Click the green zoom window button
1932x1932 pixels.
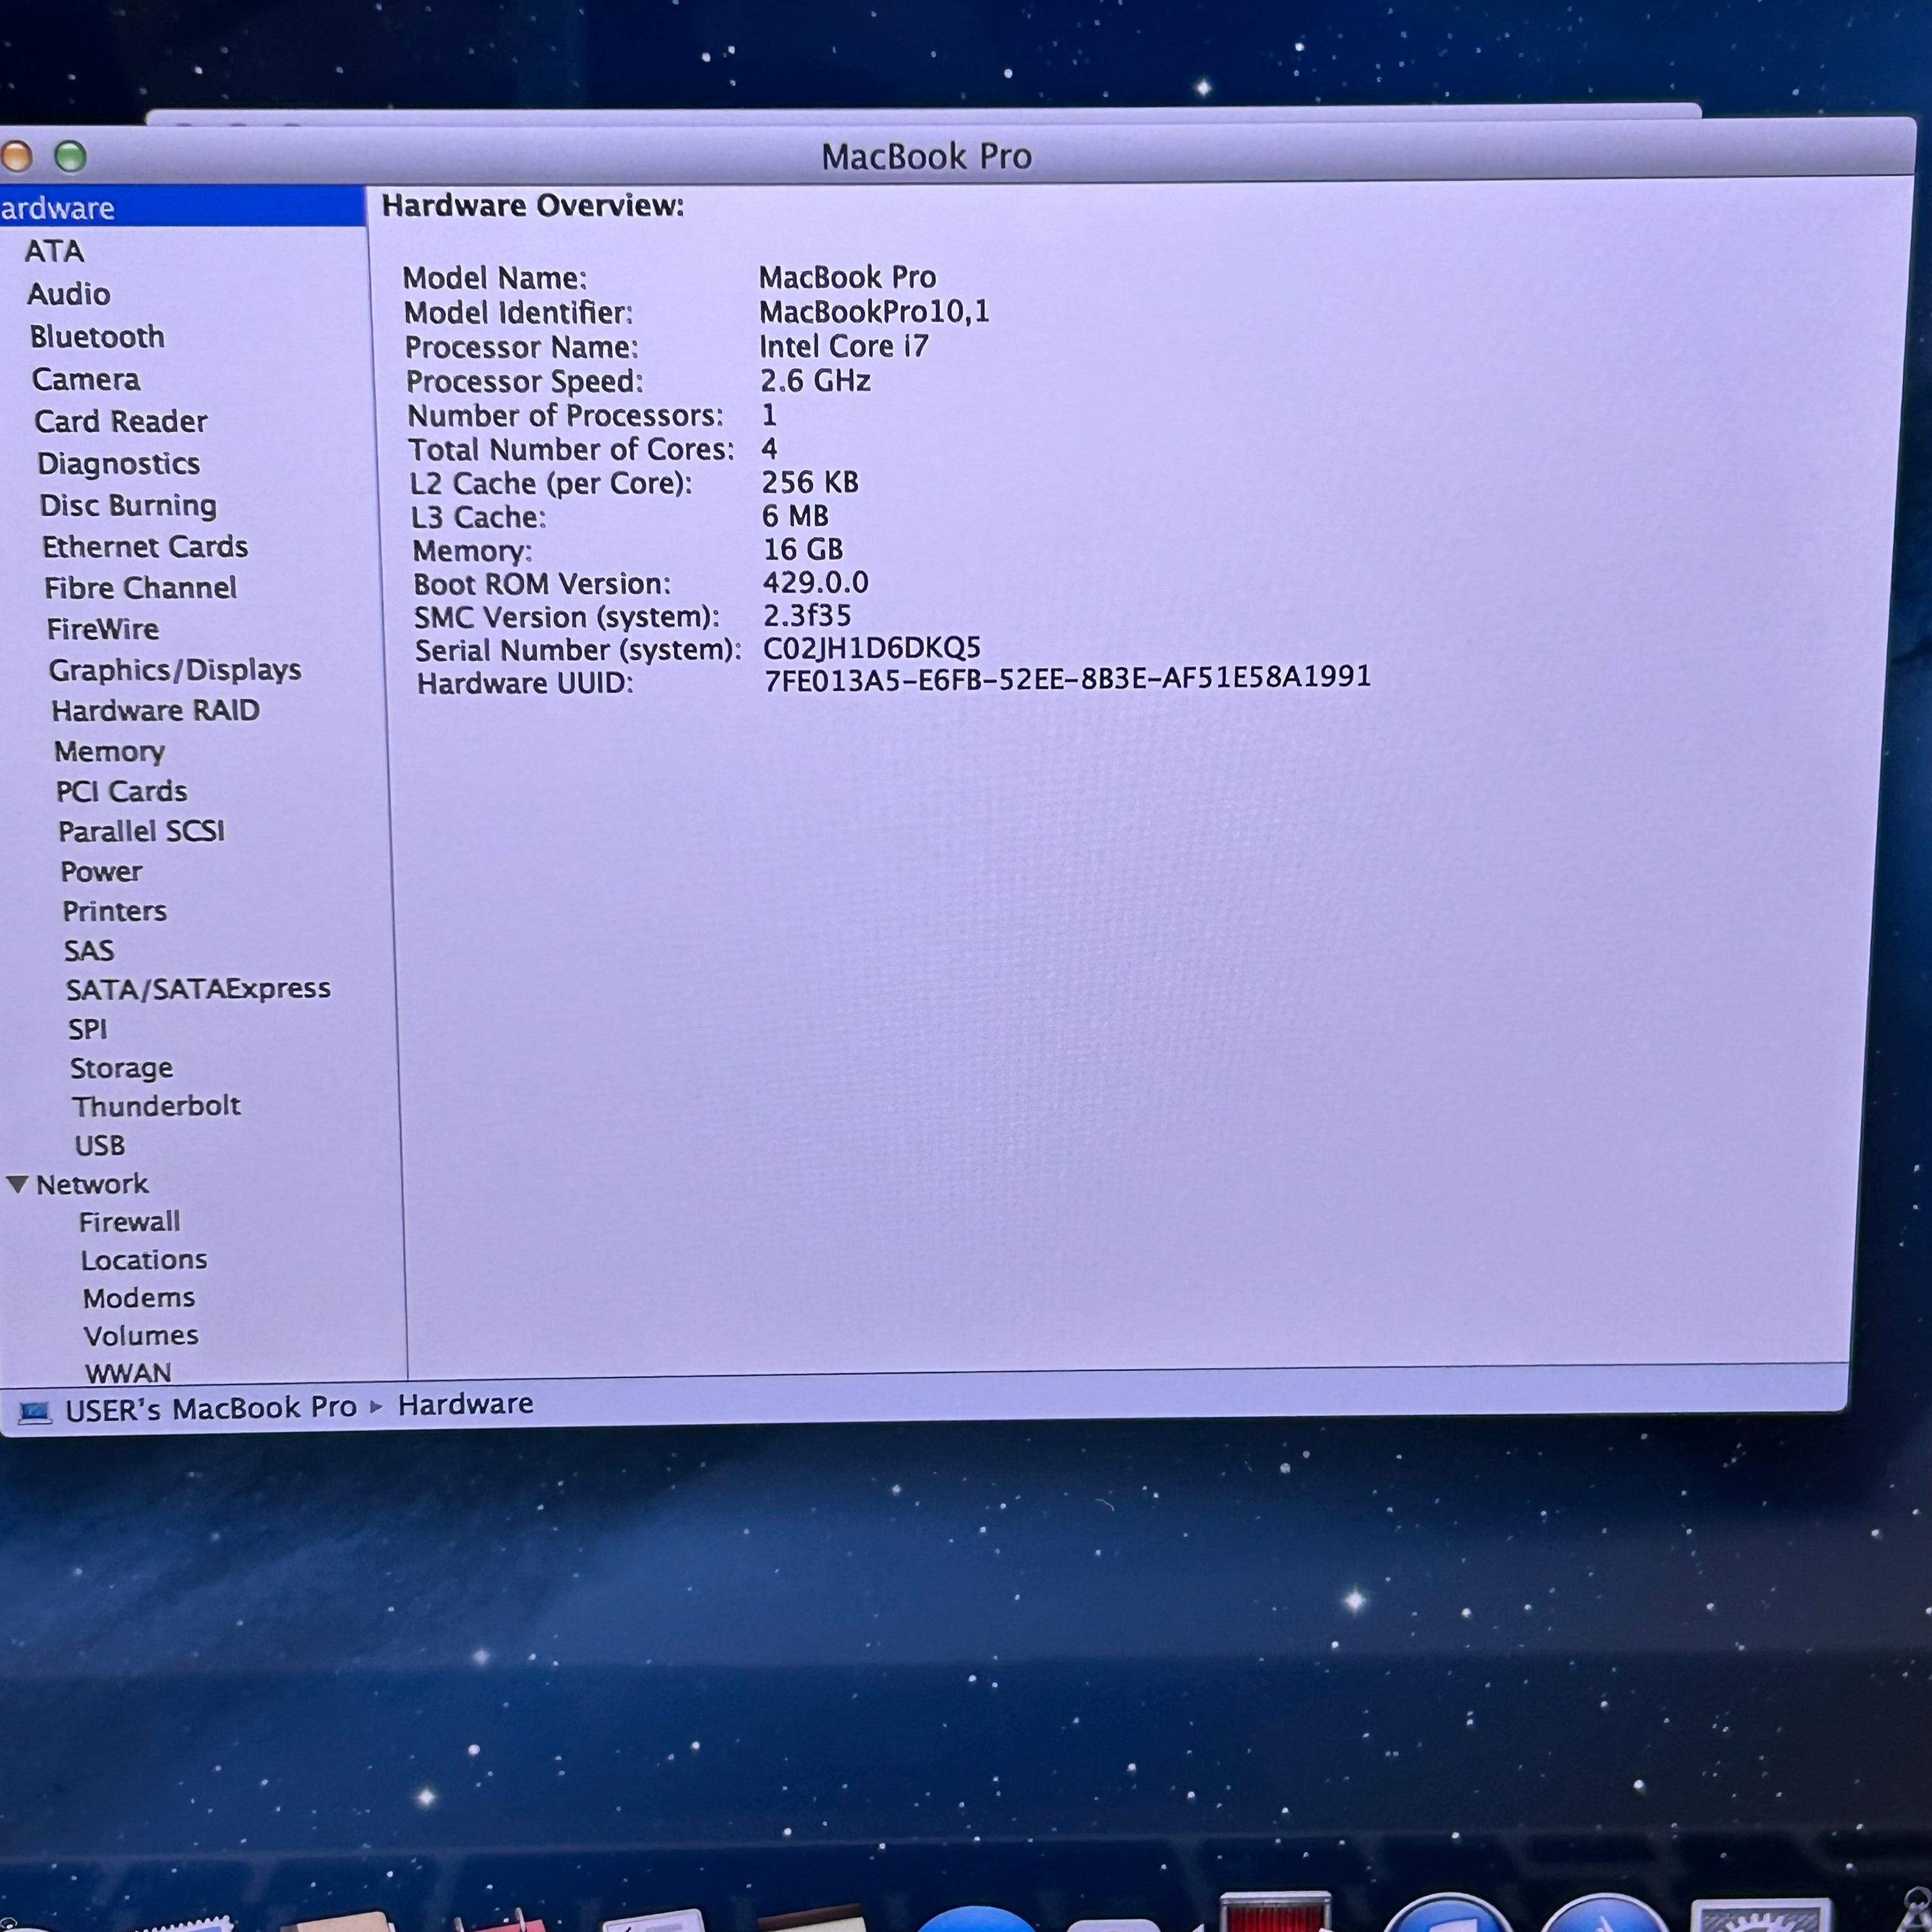tap(70, 156)
